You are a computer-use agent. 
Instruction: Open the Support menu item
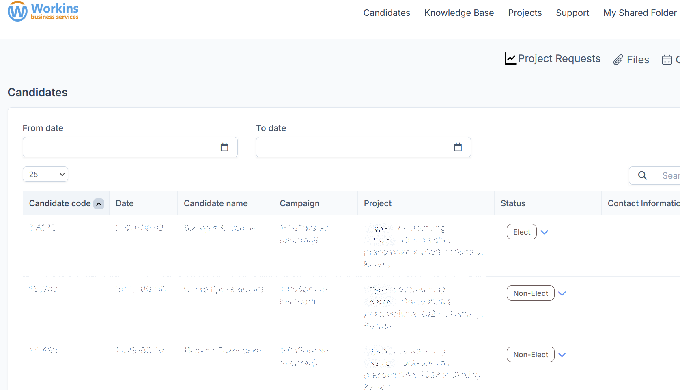click(x=572, y=13)
